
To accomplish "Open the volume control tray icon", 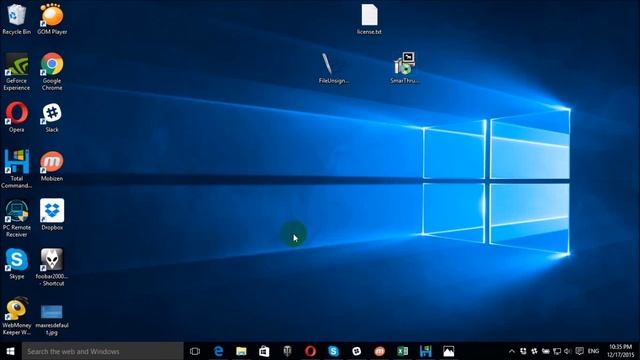I will pyautogui.click(x=568, y=351).
